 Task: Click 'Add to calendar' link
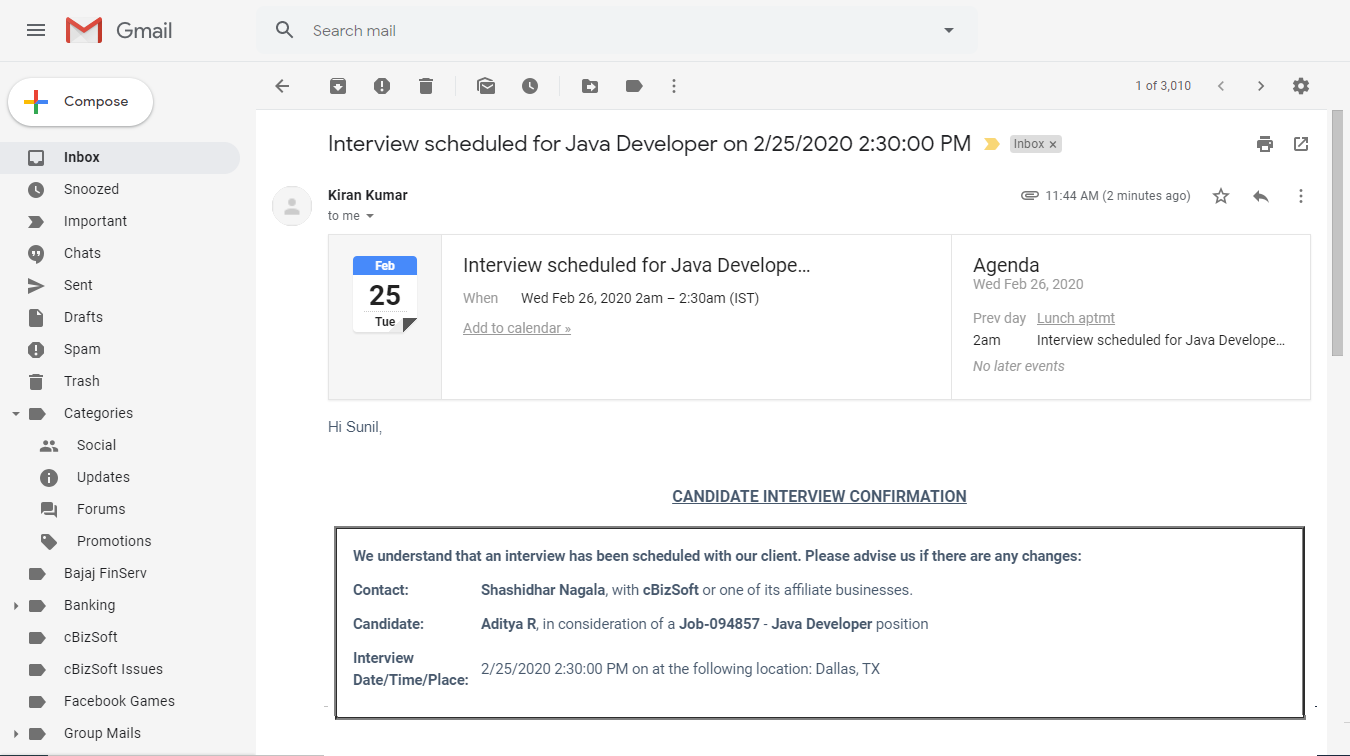517,328
